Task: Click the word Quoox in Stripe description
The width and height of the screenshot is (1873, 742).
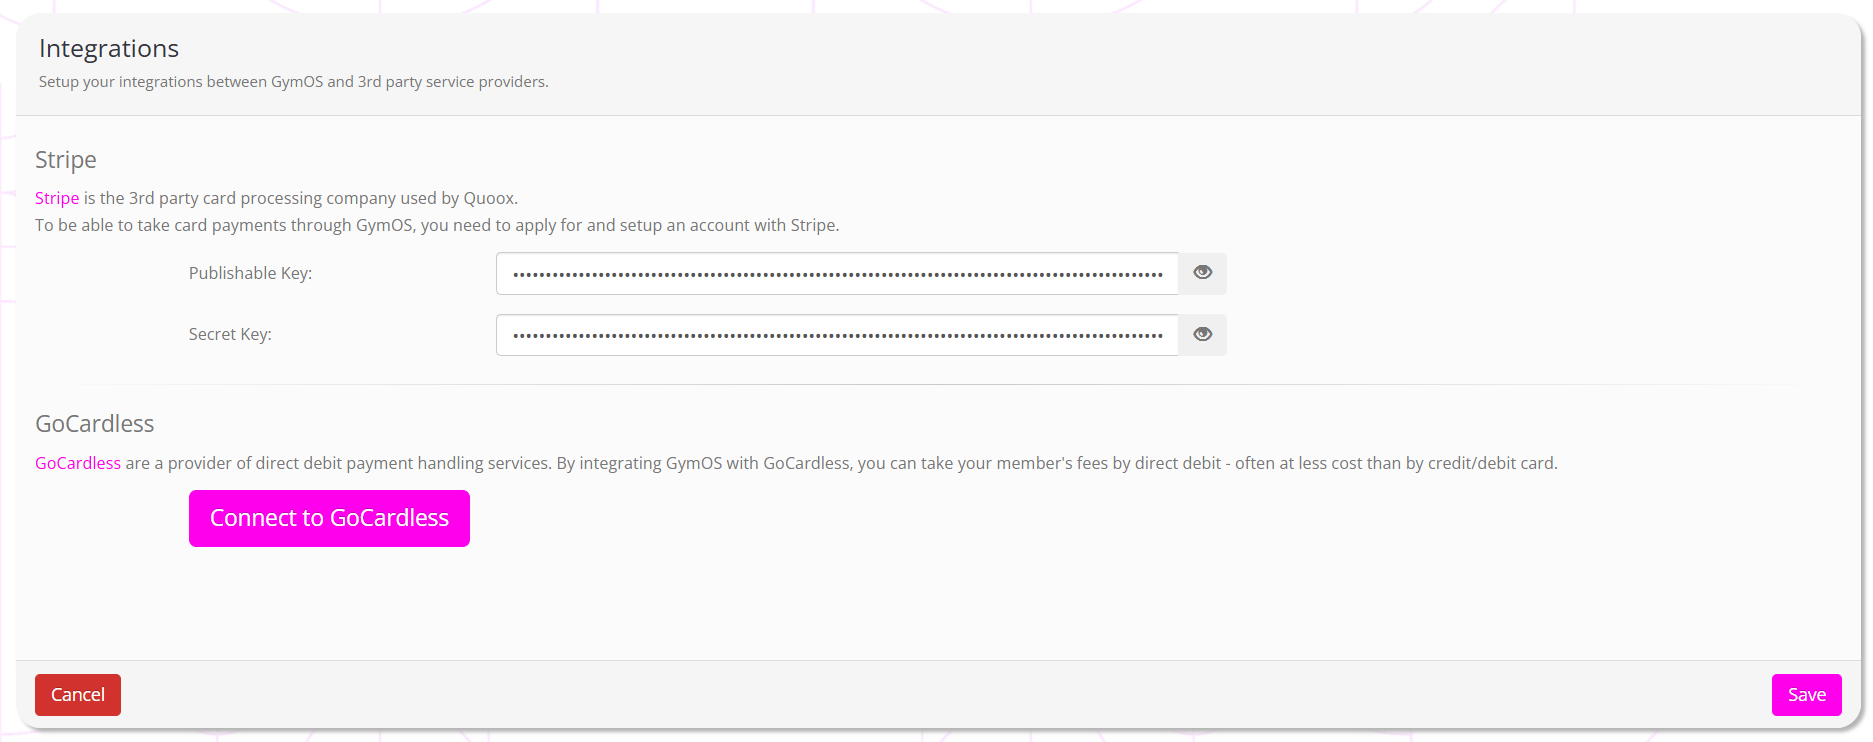Action: pyautogui.click(x=489, y=198)
